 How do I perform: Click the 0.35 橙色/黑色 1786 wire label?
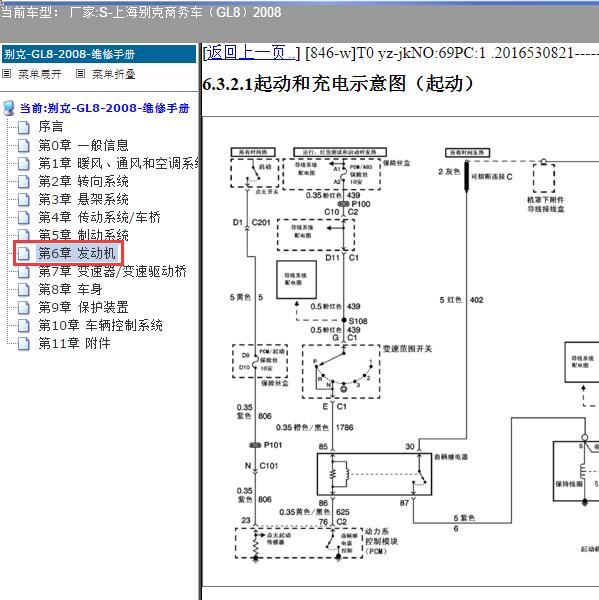(314, 427)
